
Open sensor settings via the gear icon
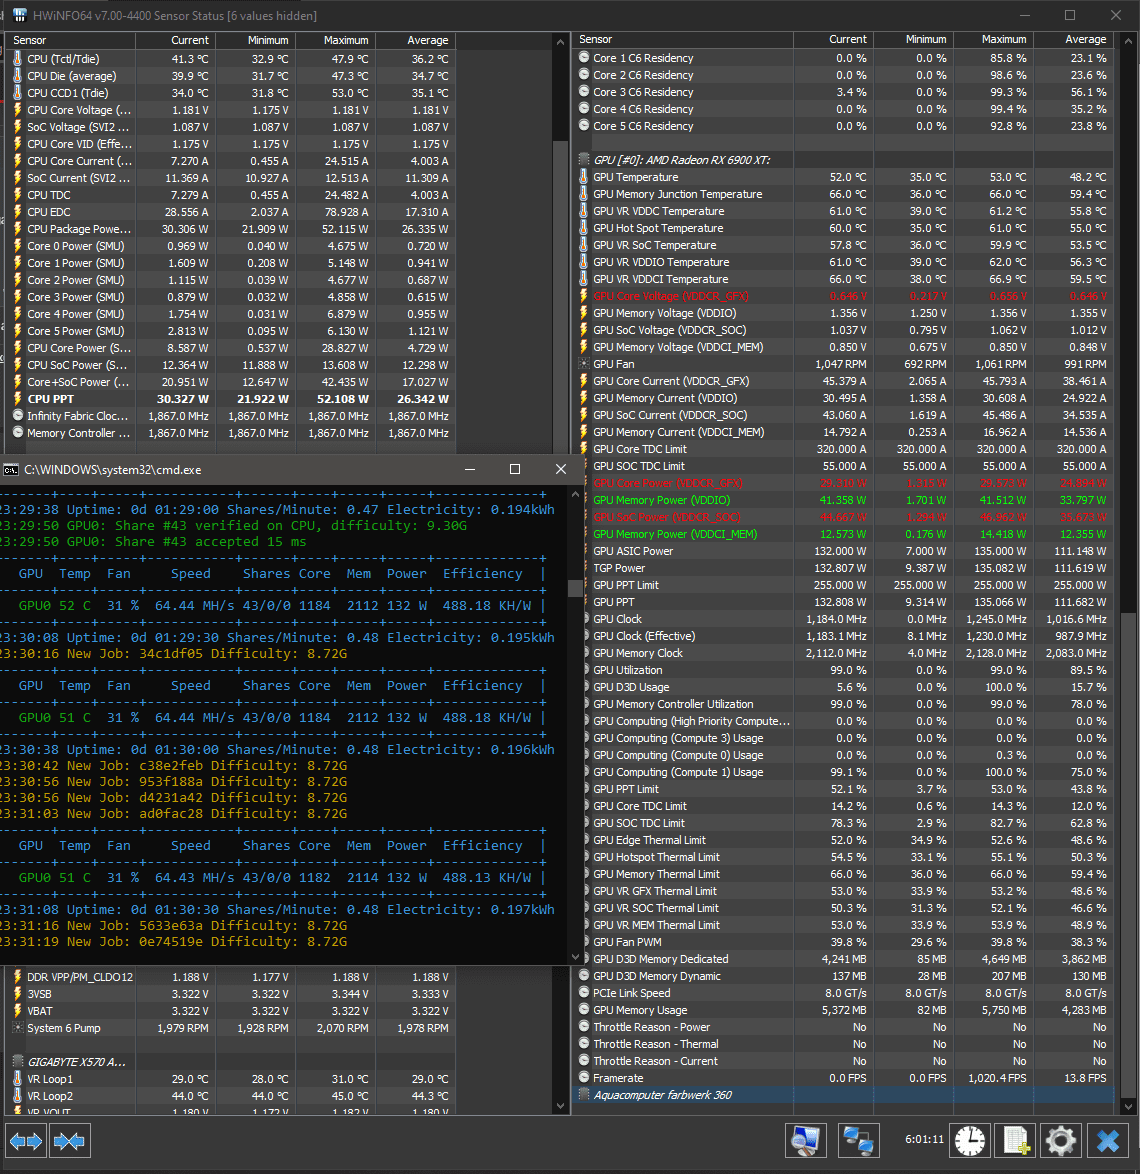coord(1061,1141)
